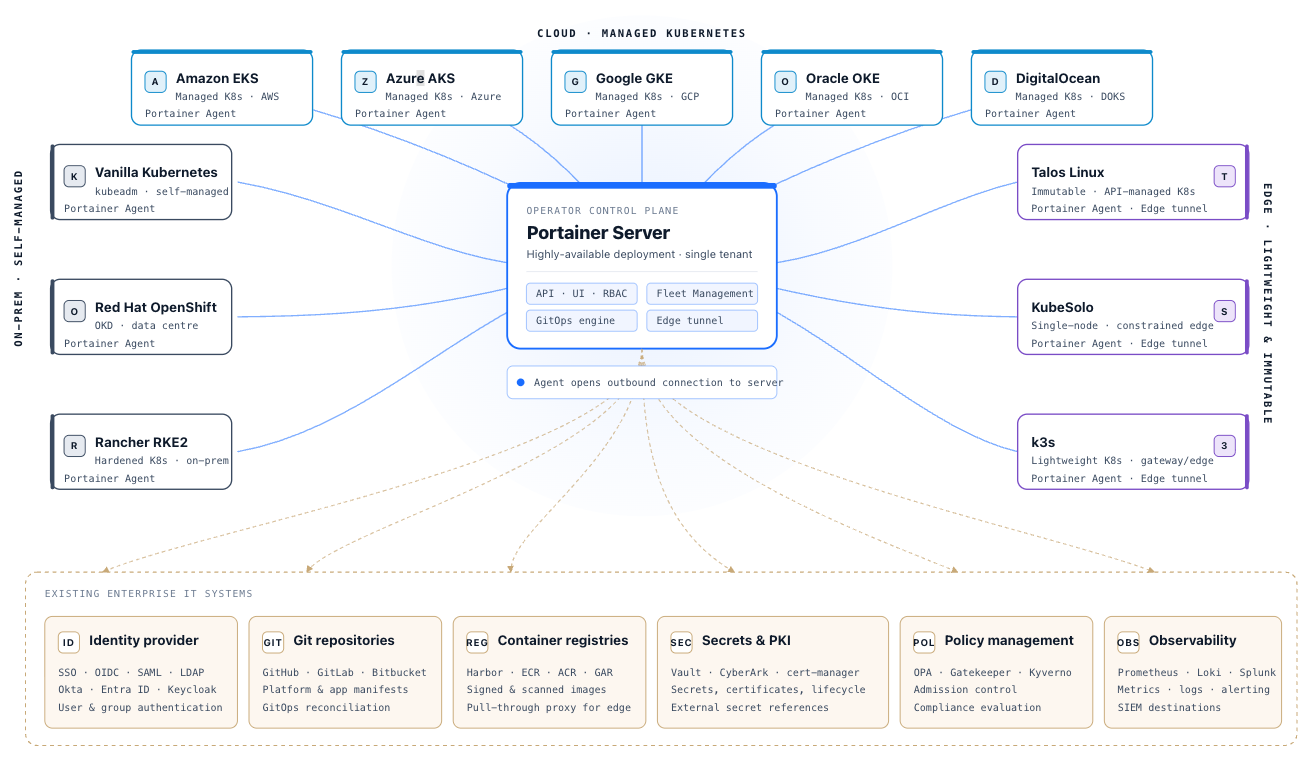This screenshot has height=757, width=1307.
Task: Click the "GitOps engine" chip
Action: click(582, 321)
